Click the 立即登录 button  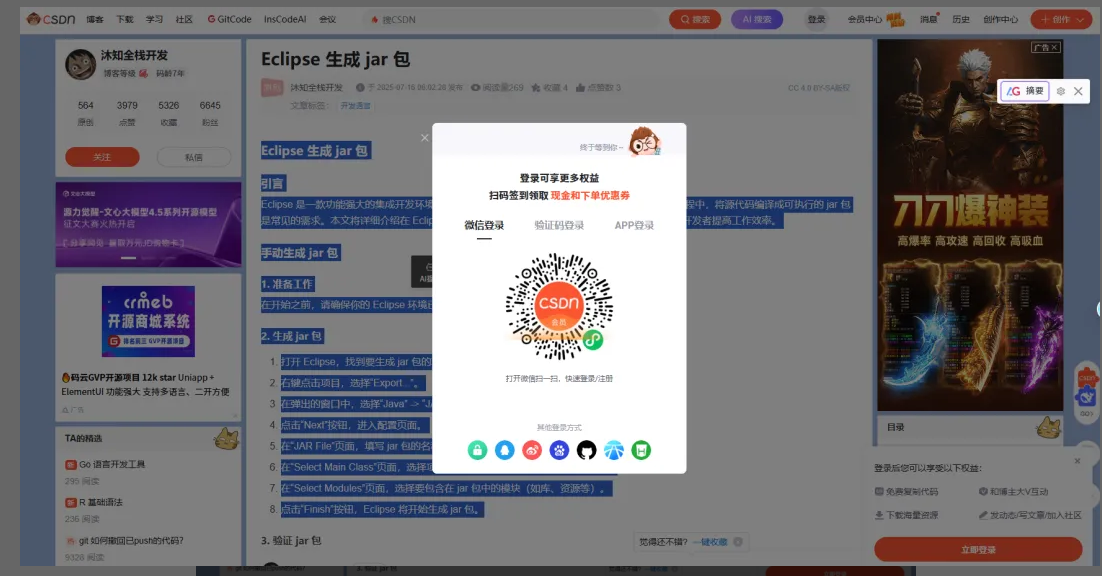click(978, 549)
